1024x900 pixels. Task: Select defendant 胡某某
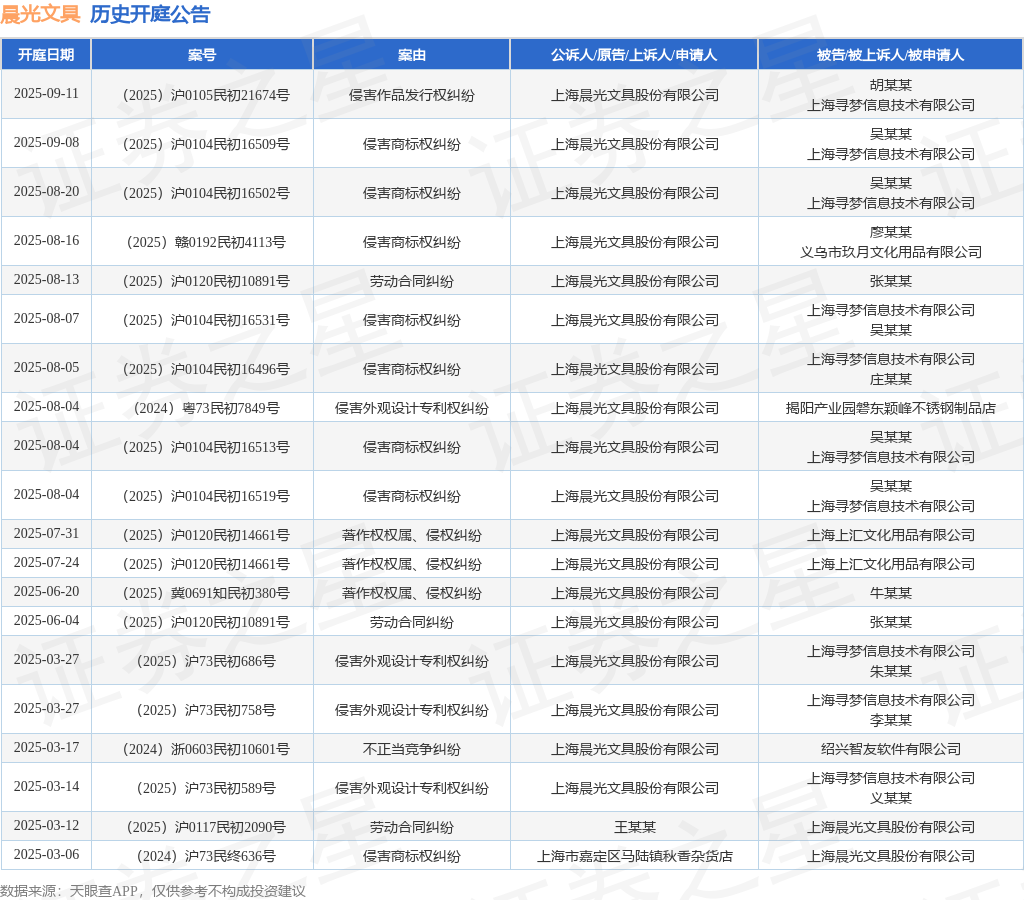pos(891,85)
